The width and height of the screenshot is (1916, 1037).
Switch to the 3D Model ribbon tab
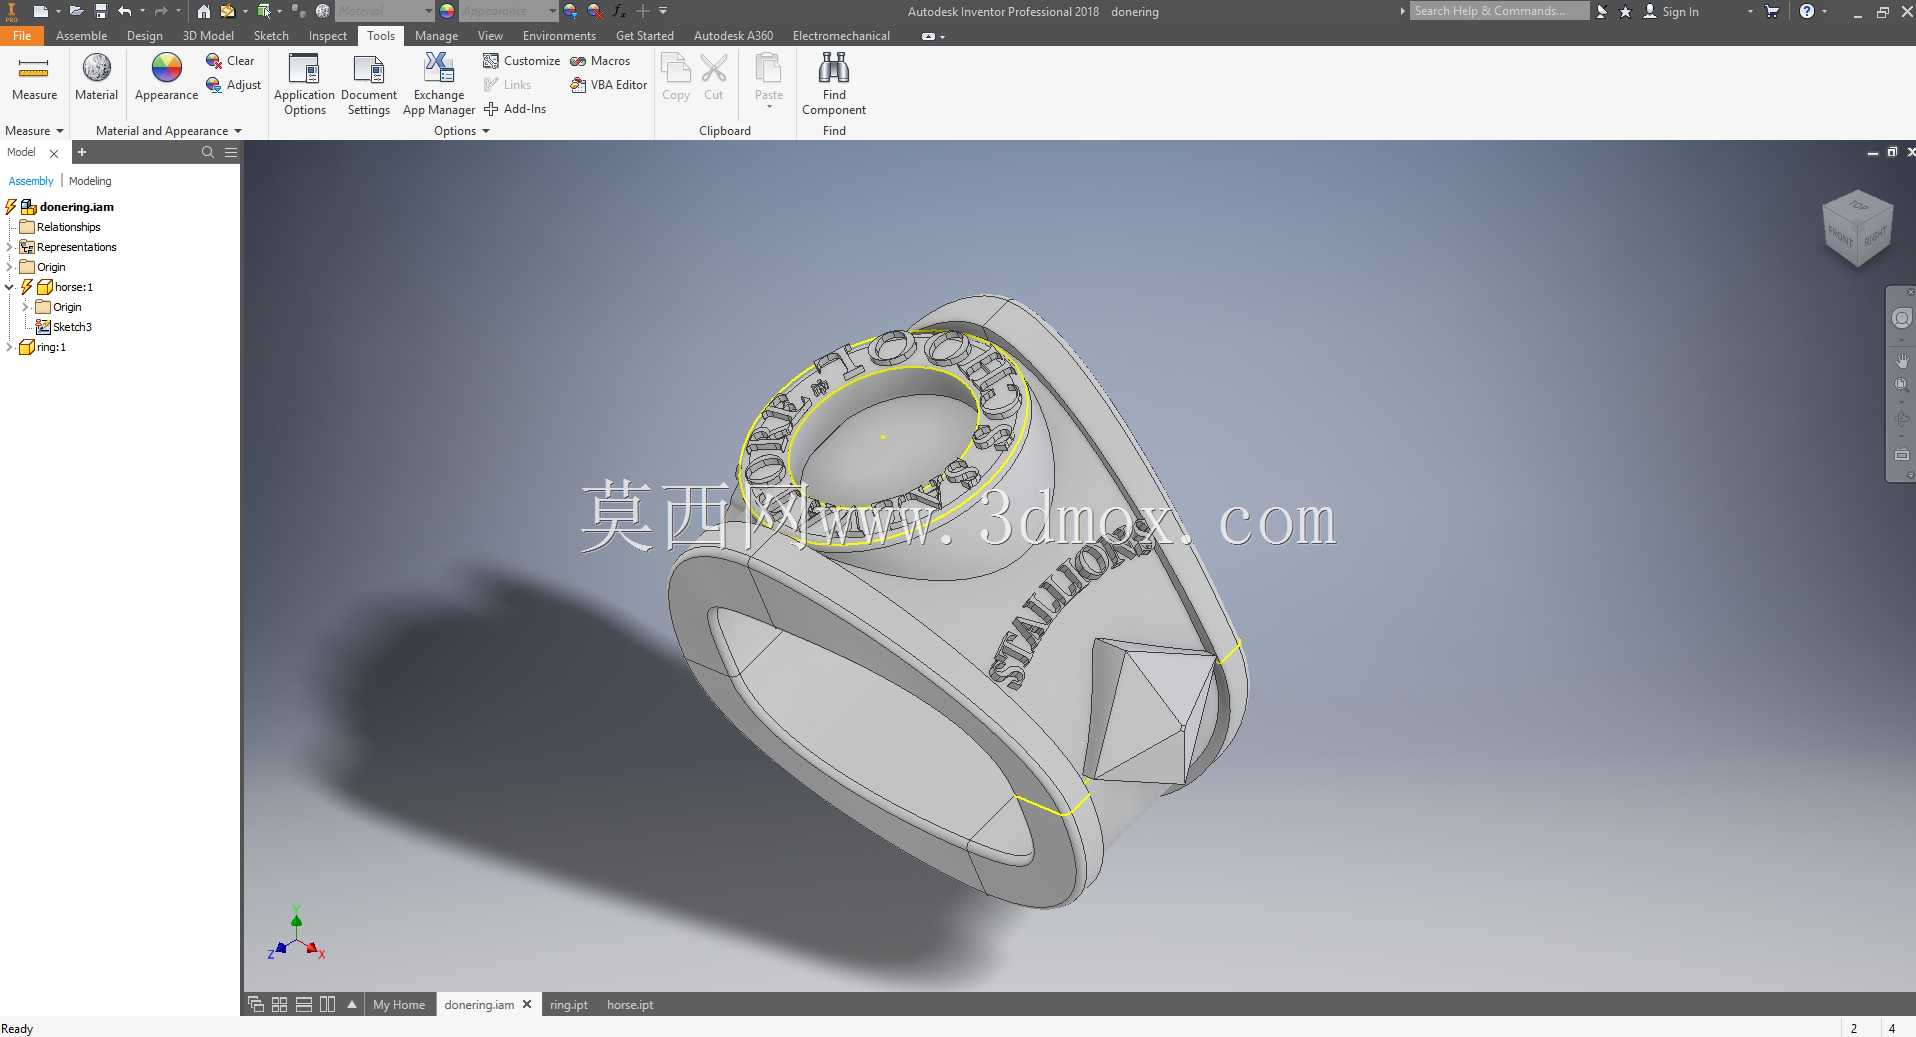(208, 35)
